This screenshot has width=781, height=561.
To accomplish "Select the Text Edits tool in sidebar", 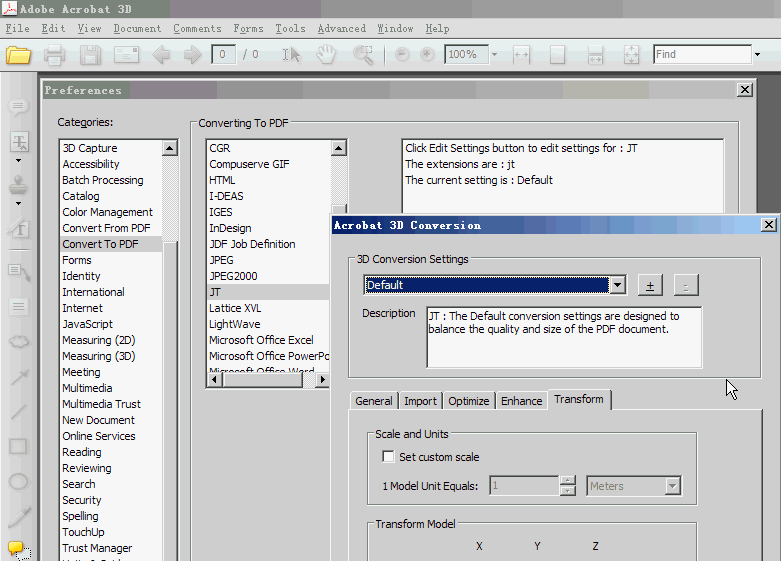I will click(19, 142).
